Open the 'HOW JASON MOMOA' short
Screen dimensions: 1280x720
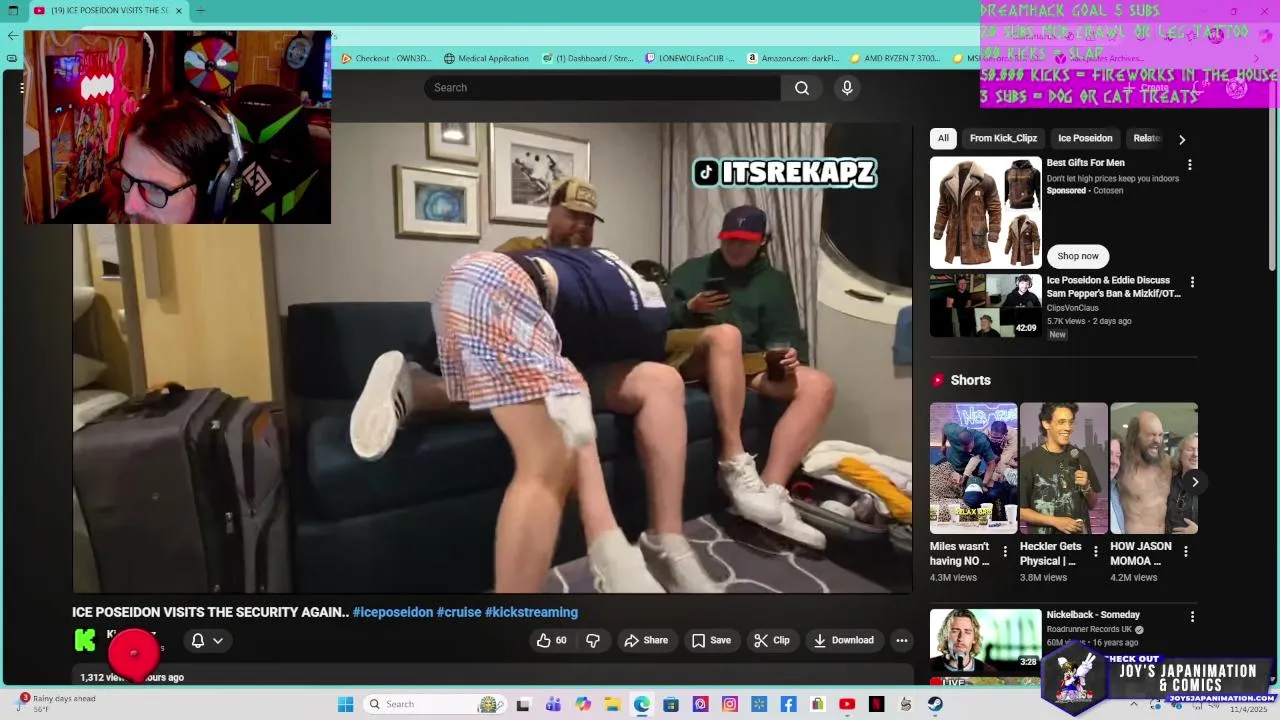point(1154,468)
